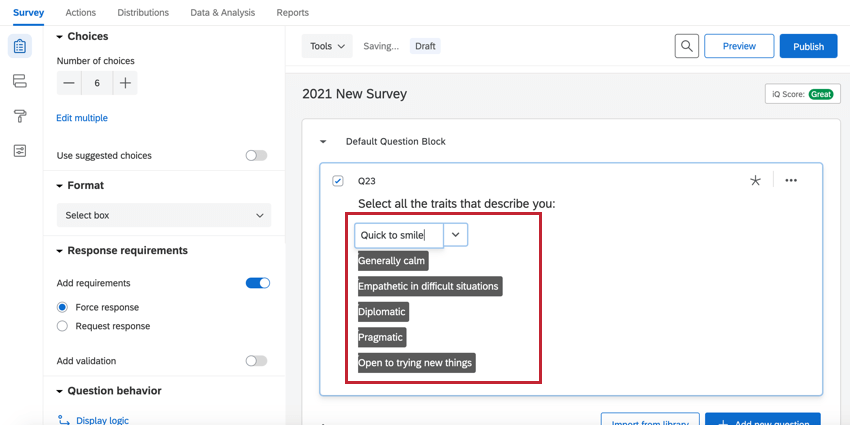Increase the number of choices

click(x=125, y=84)
